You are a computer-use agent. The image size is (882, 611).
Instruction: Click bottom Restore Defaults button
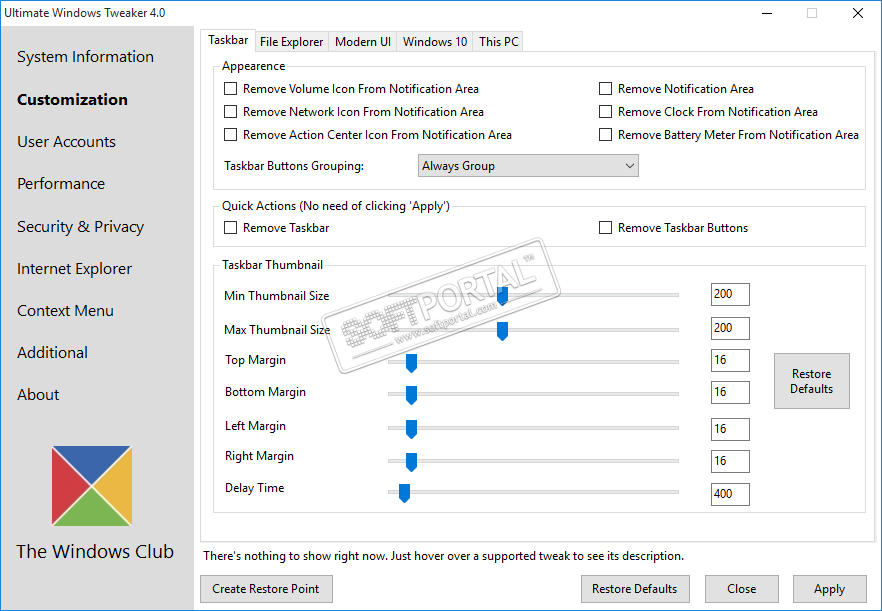click(x=635, y=589)
